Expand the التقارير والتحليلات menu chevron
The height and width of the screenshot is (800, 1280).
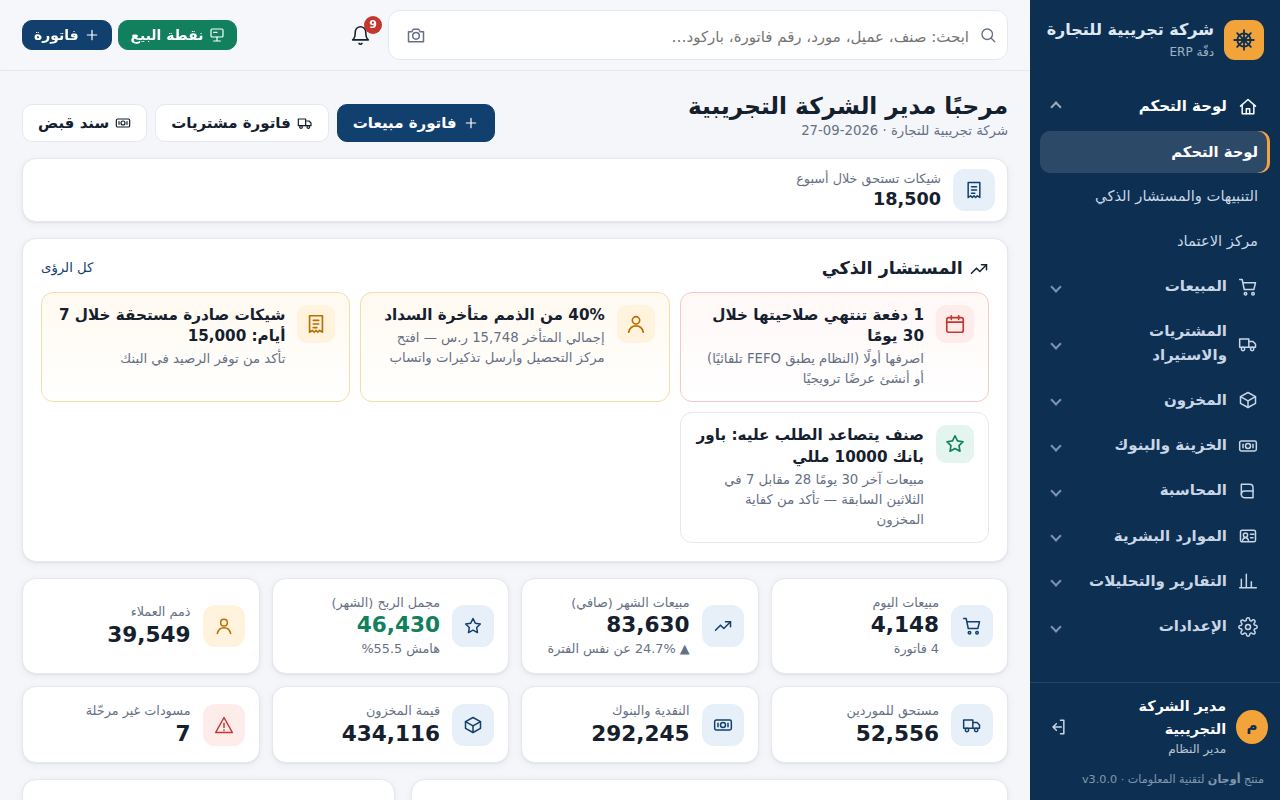pos(1055,582)
